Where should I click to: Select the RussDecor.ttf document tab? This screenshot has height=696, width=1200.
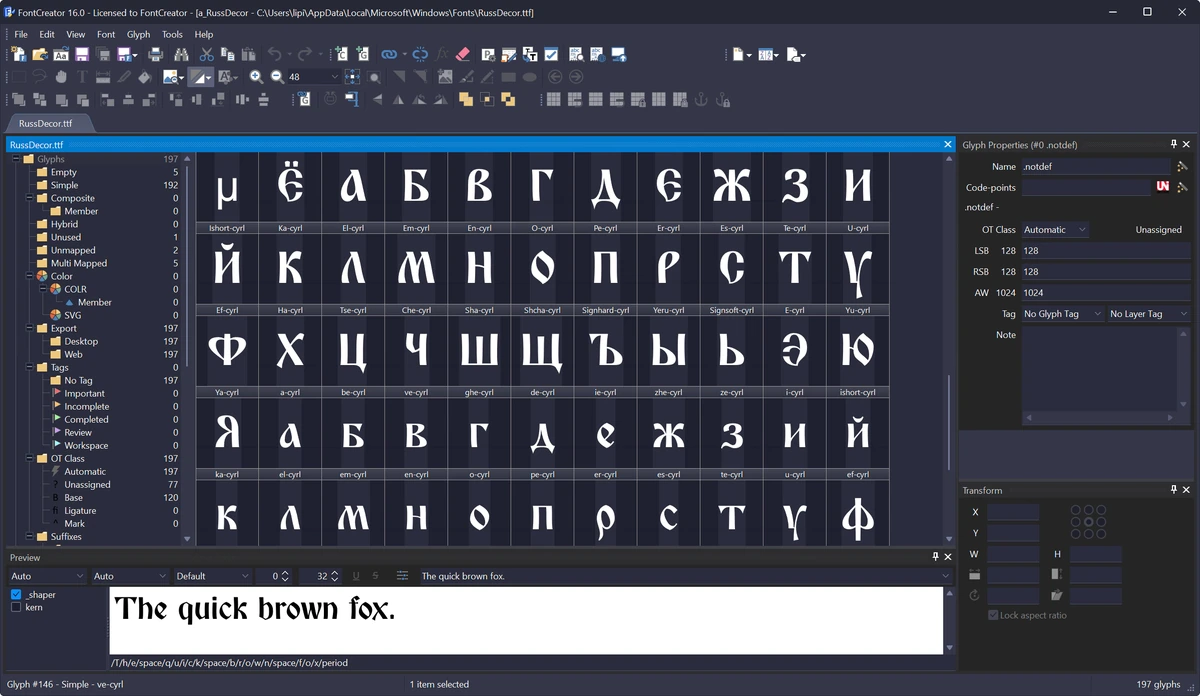[46, 123]
